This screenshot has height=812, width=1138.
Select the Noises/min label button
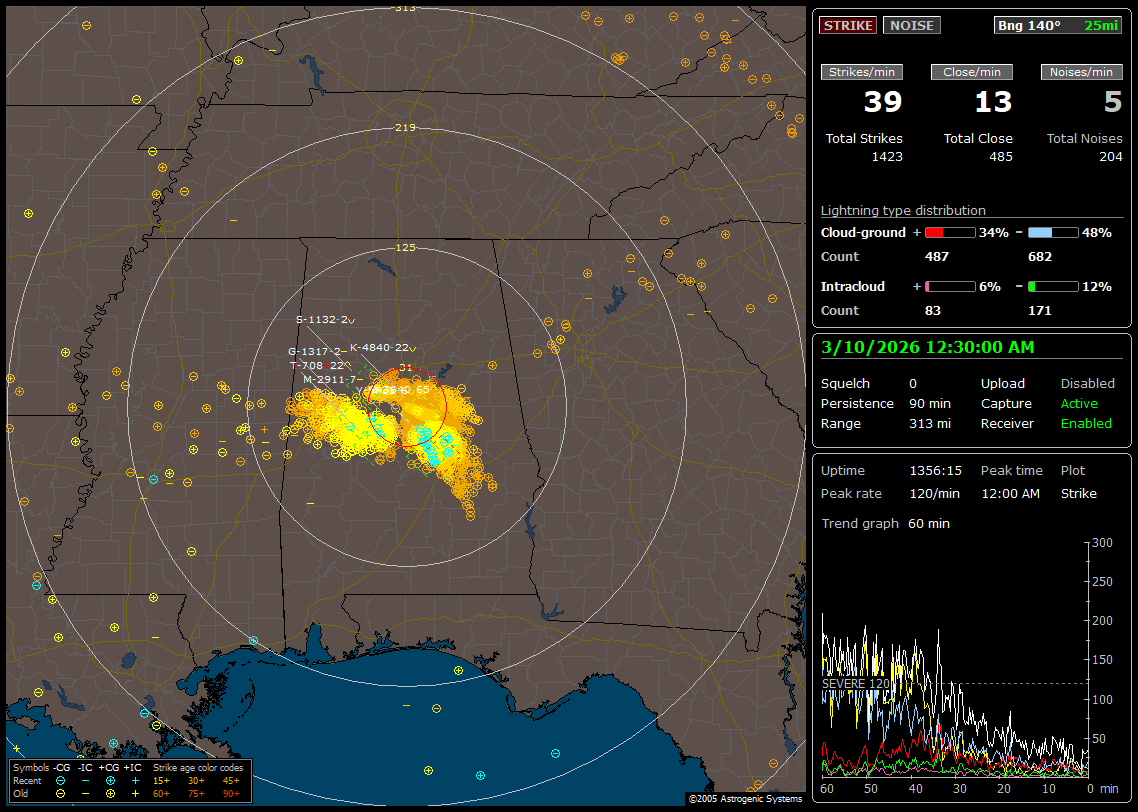1081,72
